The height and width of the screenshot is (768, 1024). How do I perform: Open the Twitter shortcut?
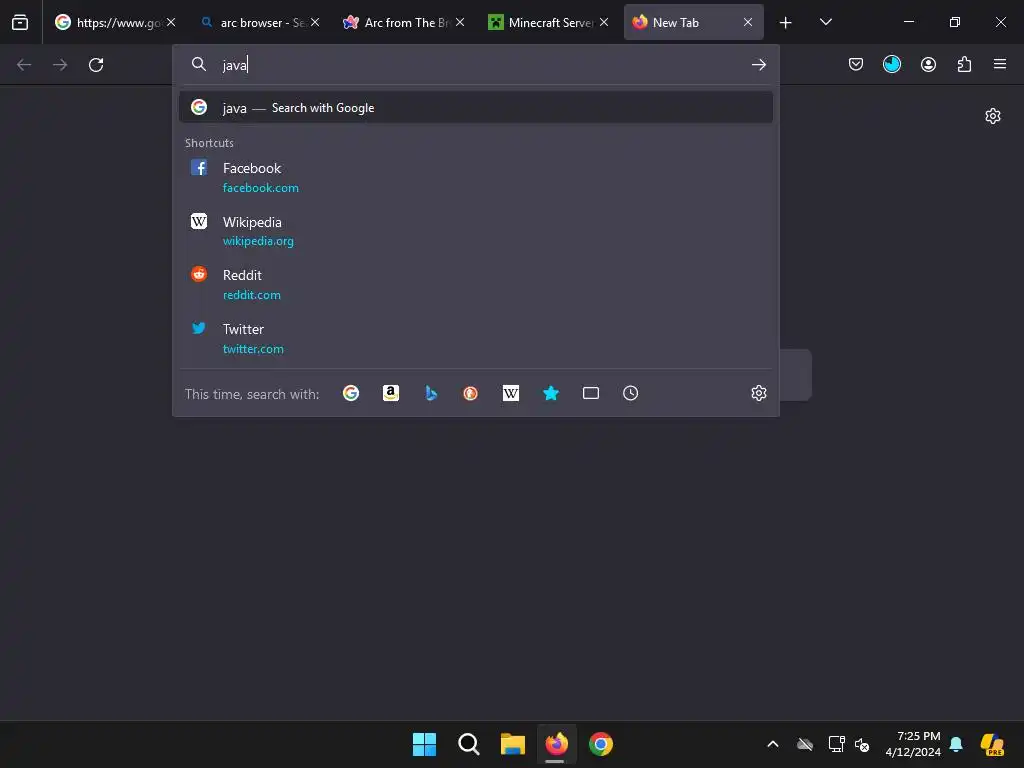coord(475,338)
